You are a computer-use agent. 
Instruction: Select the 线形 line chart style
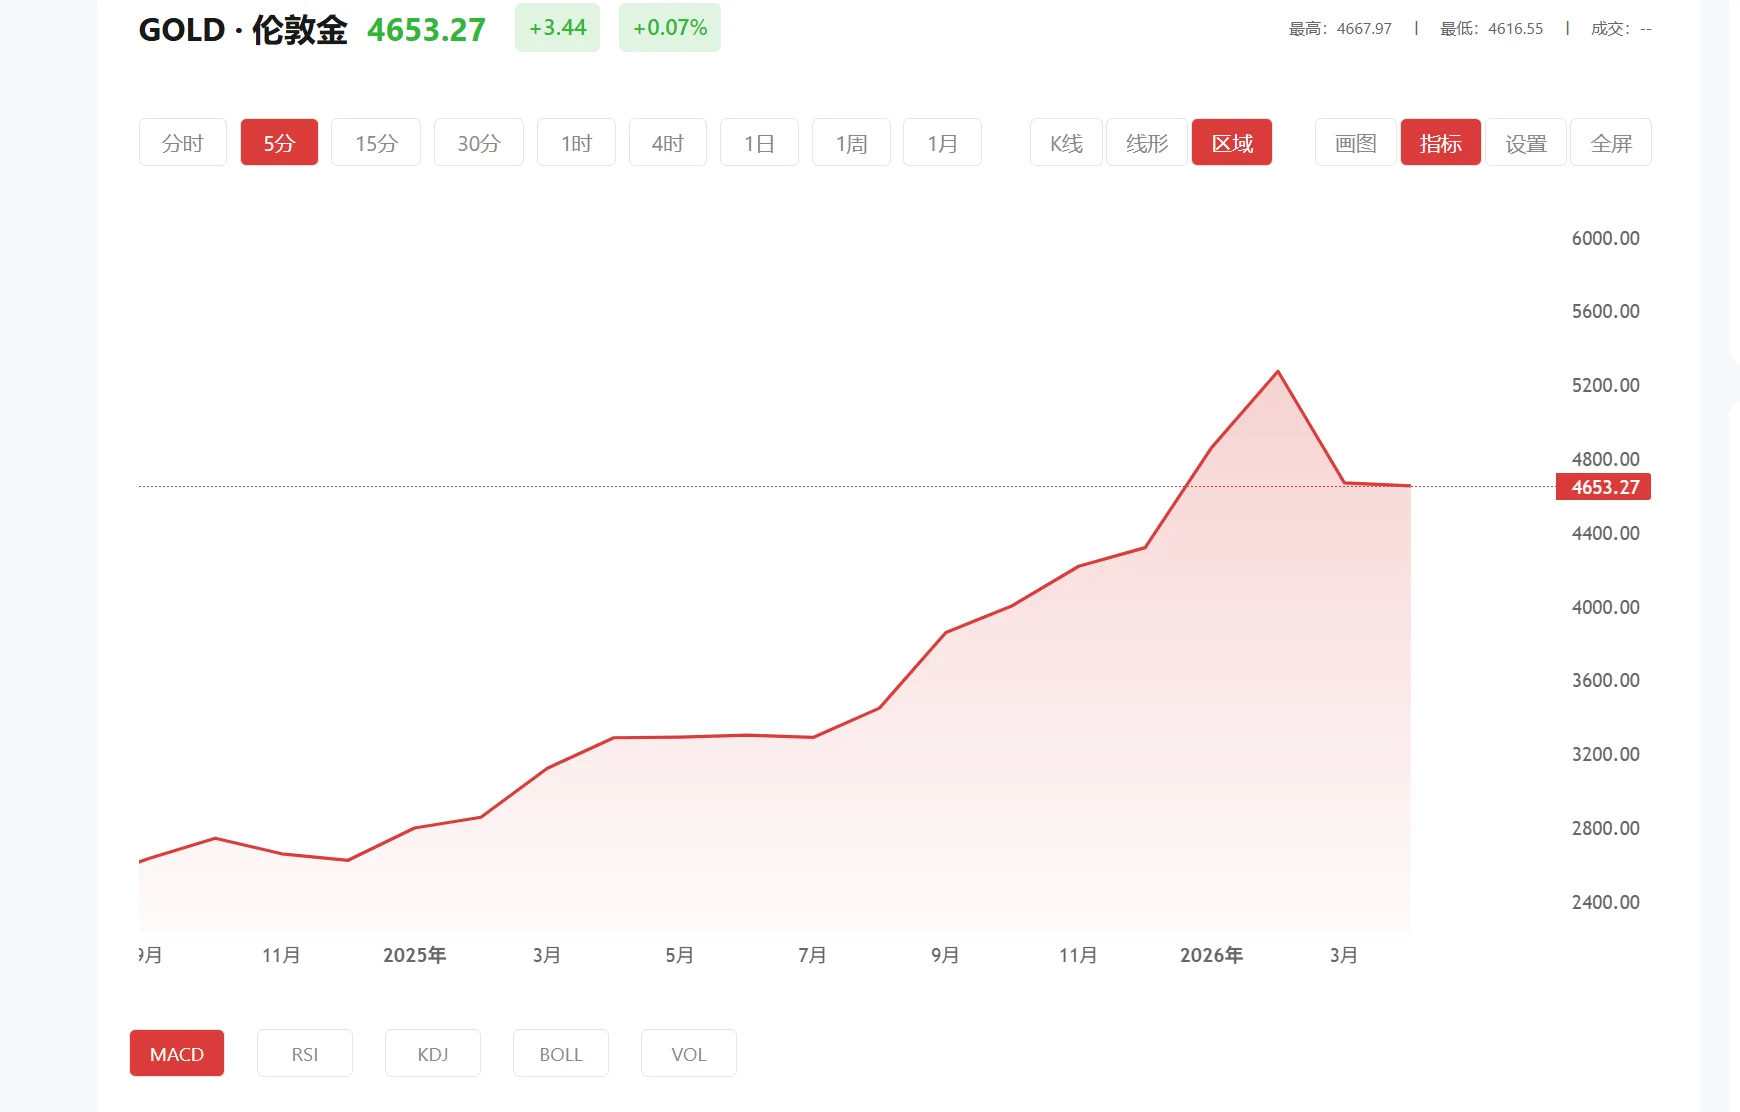(1146, 142)
